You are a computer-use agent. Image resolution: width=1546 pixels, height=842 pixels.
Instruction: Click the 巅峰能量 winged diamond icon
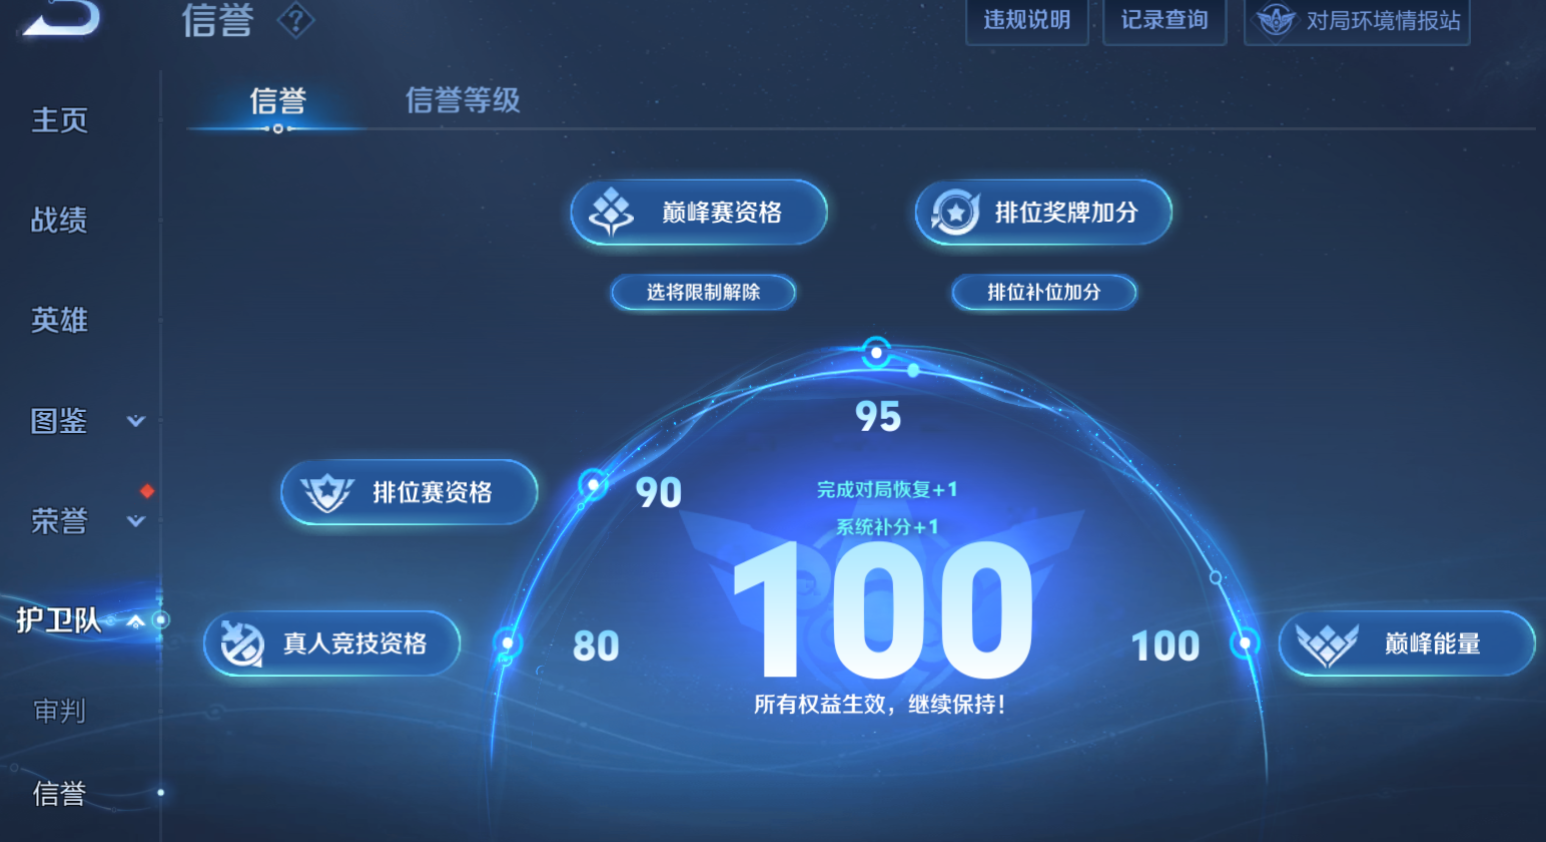click(x=1327, y=644)
